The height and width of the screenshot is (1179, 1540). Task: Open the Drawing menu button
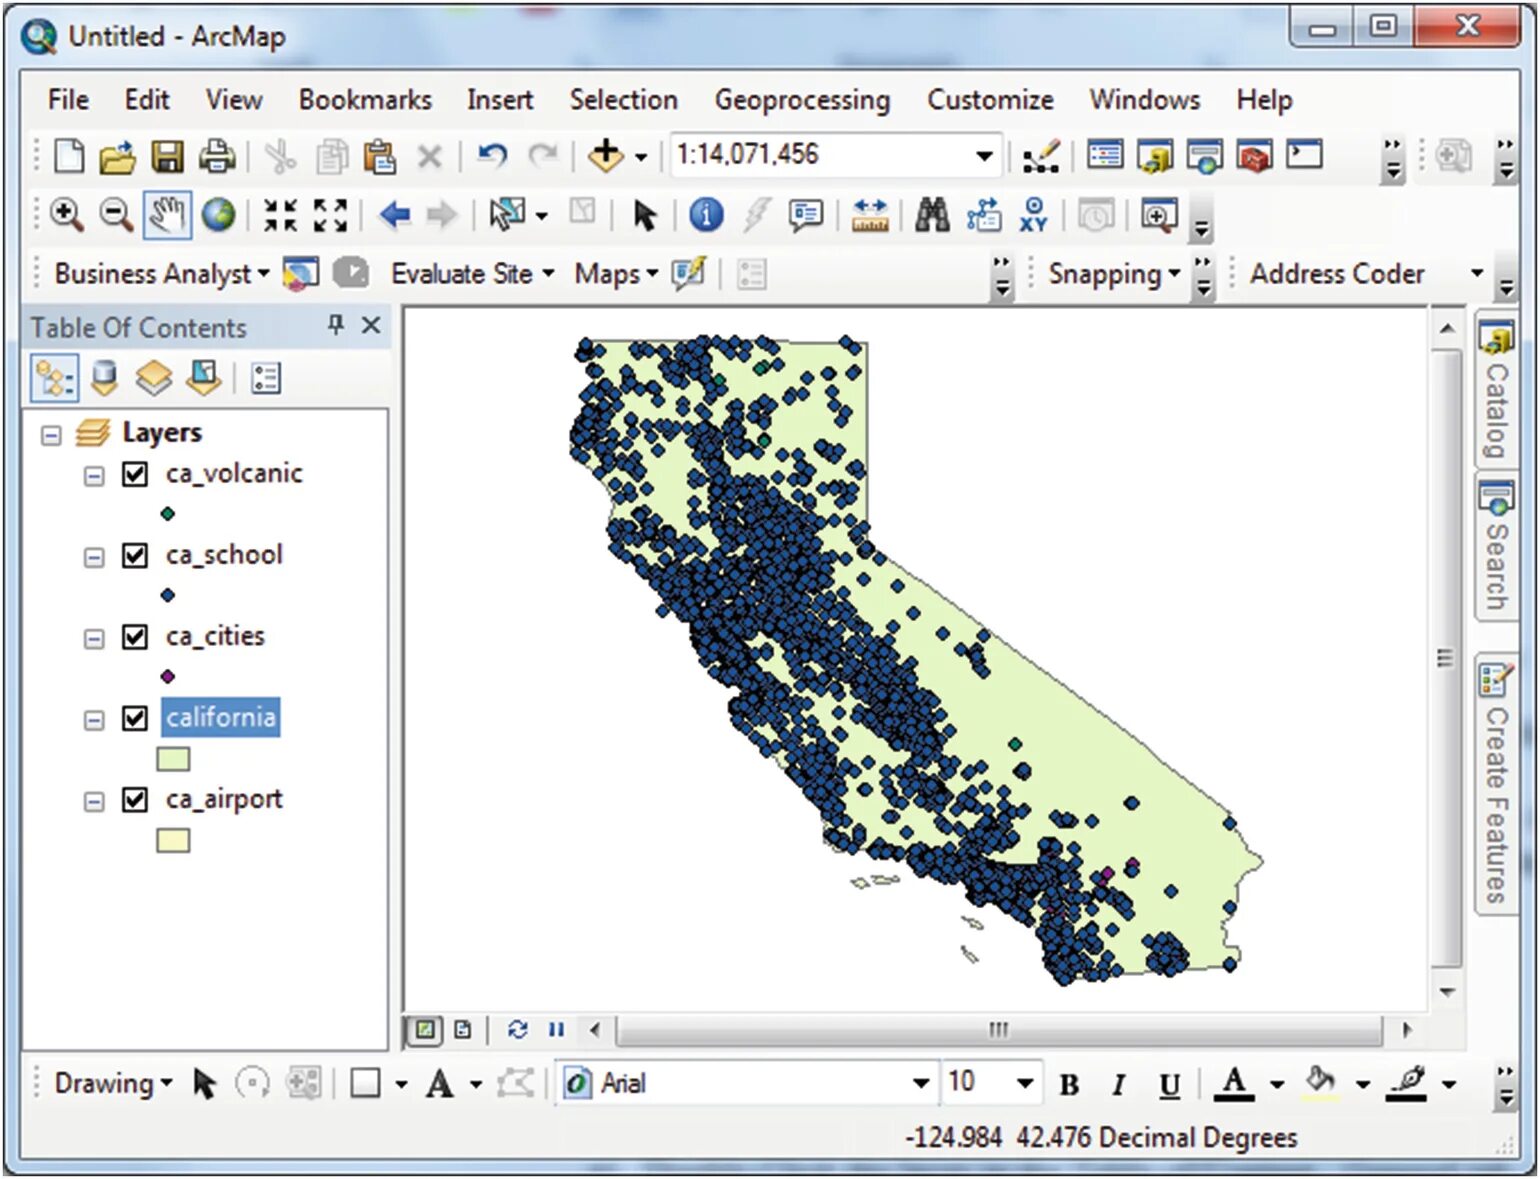click(x=113, y=1083)
